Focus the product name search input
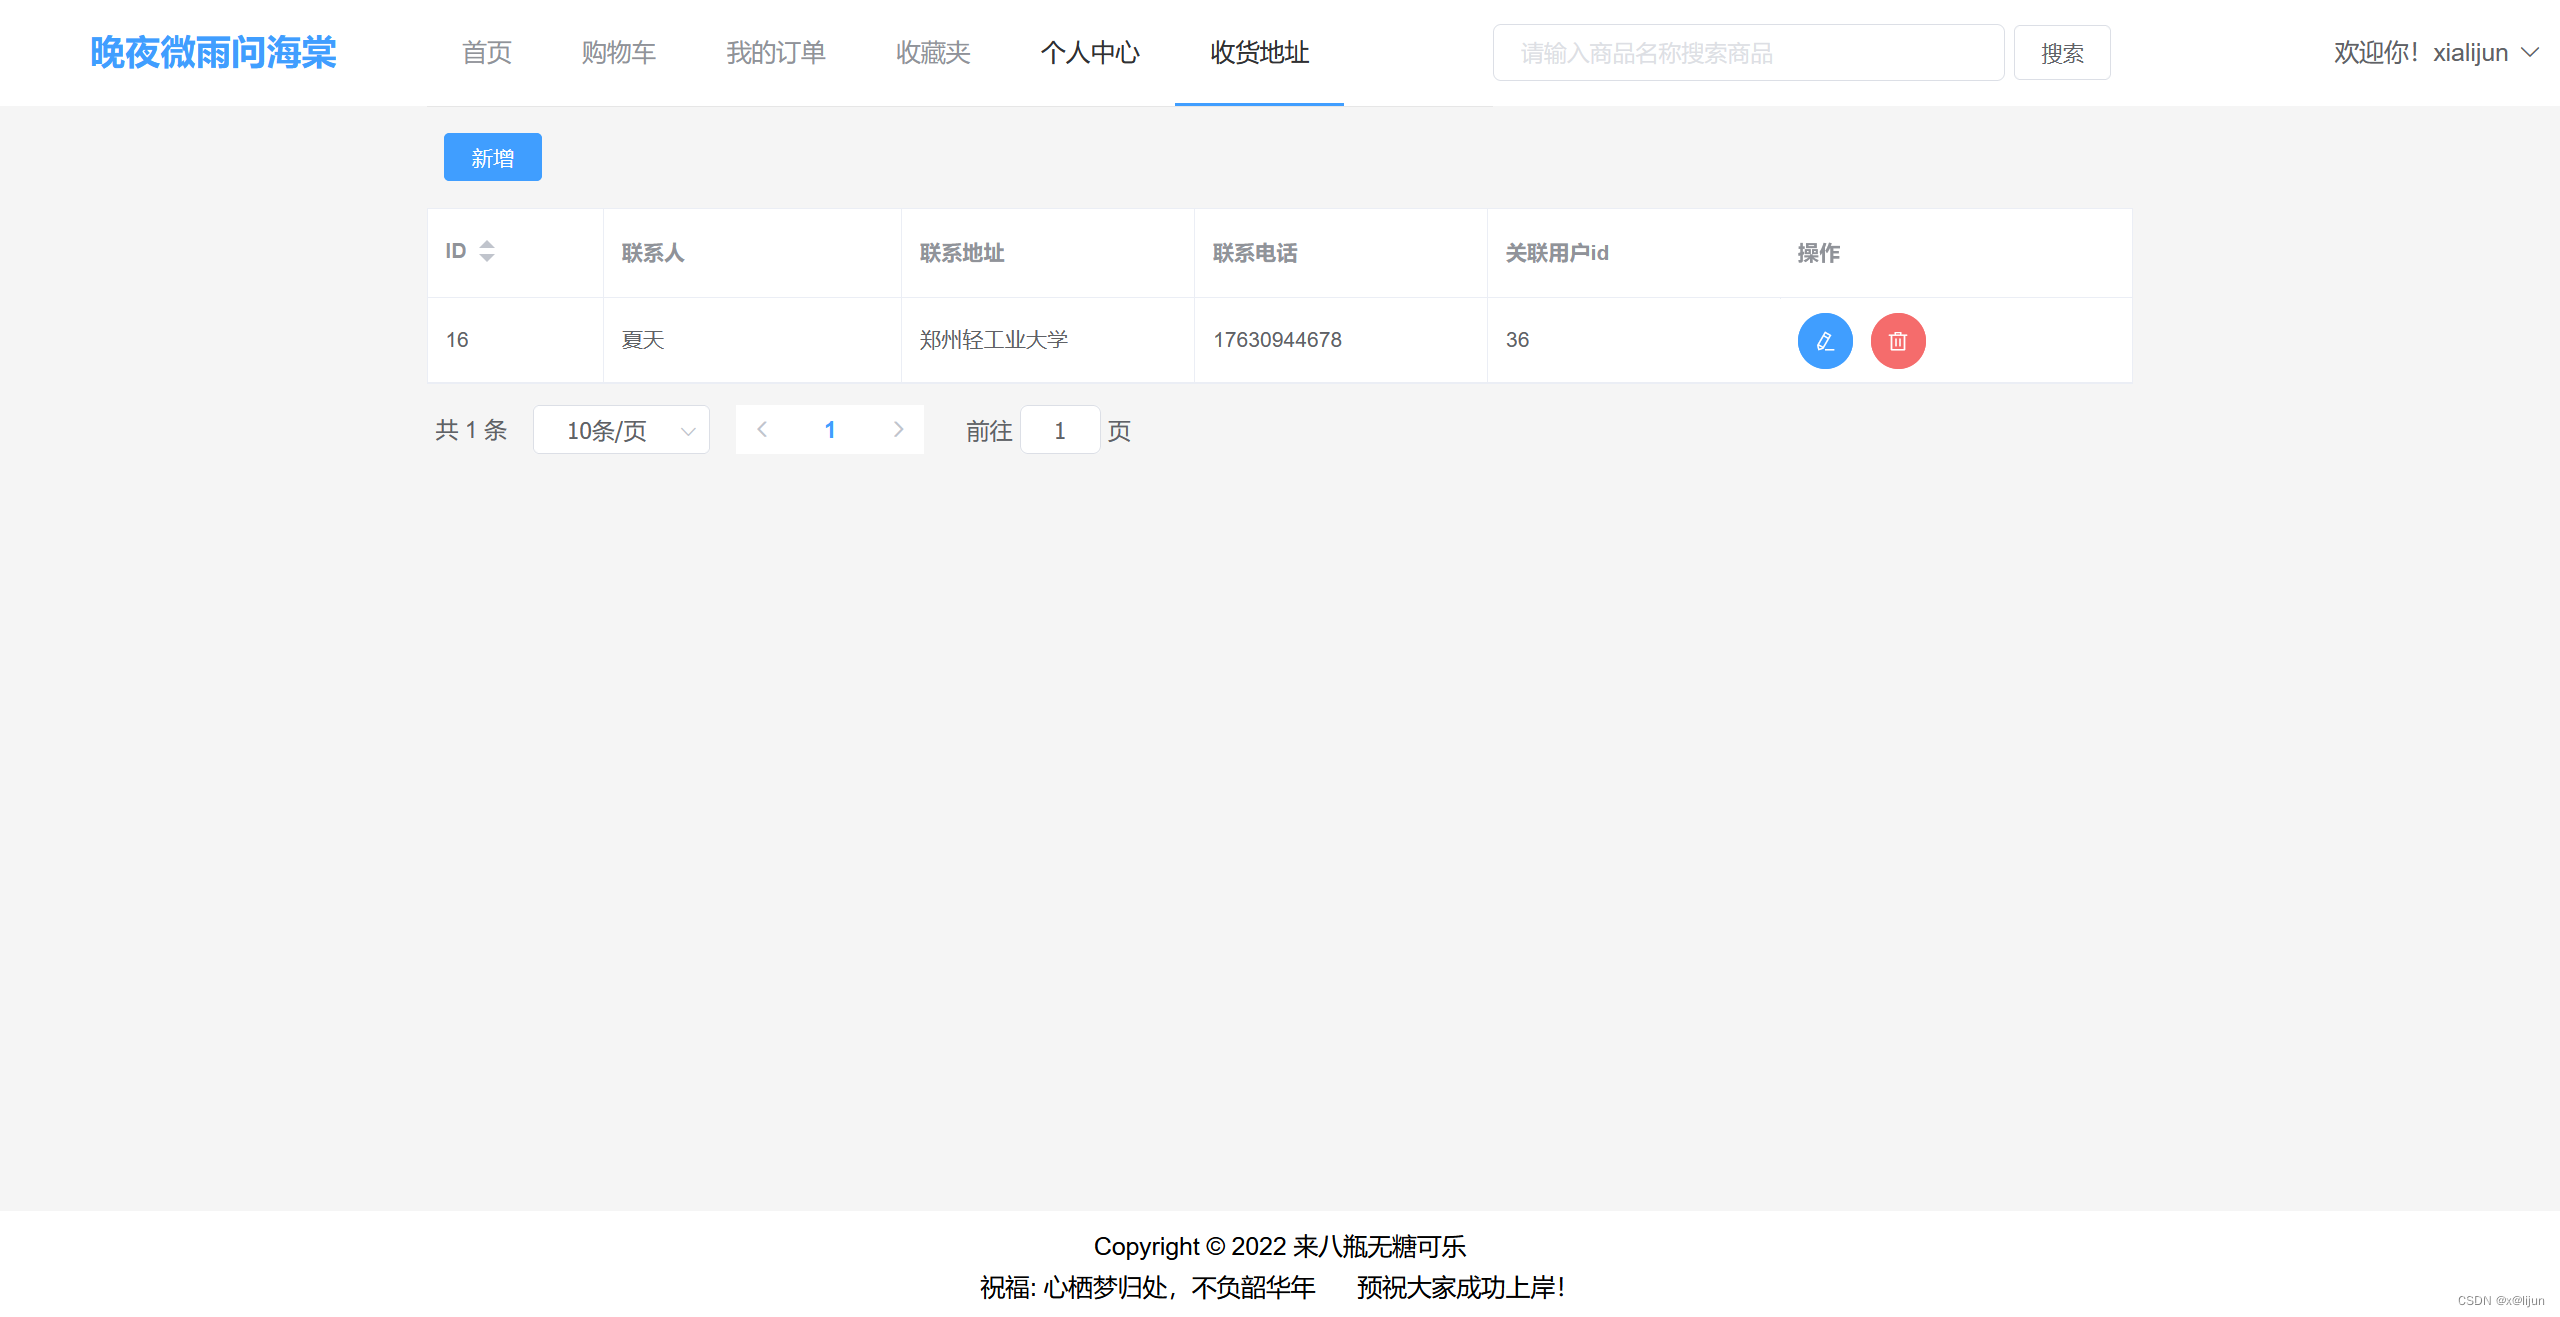This screenshot has width=2560, height=1317. coord(1748,52)
